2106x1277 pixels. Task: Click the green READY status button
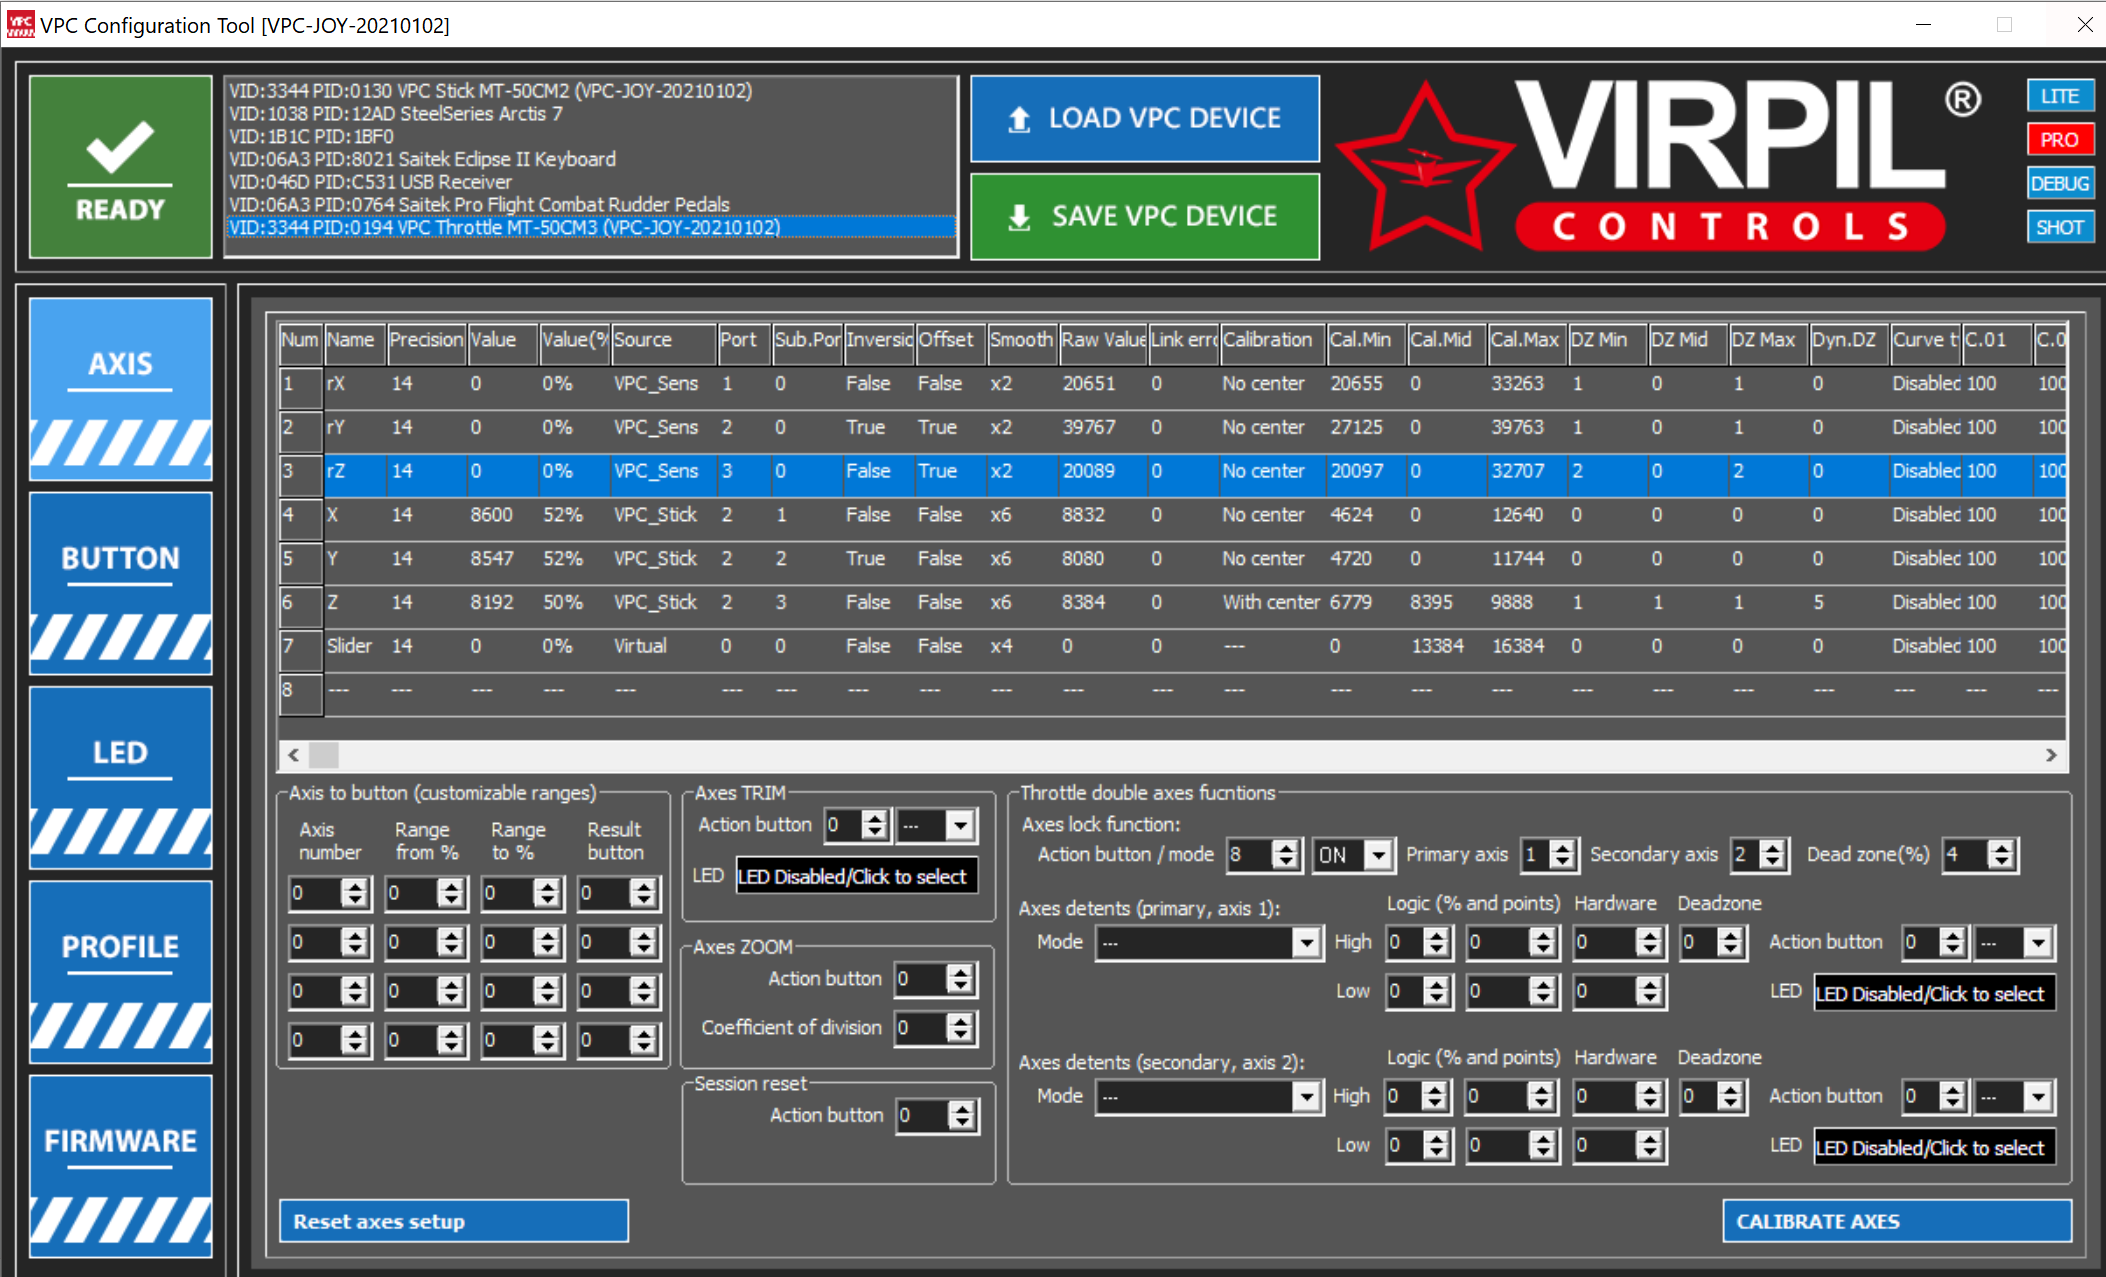(x=120, y=166)
